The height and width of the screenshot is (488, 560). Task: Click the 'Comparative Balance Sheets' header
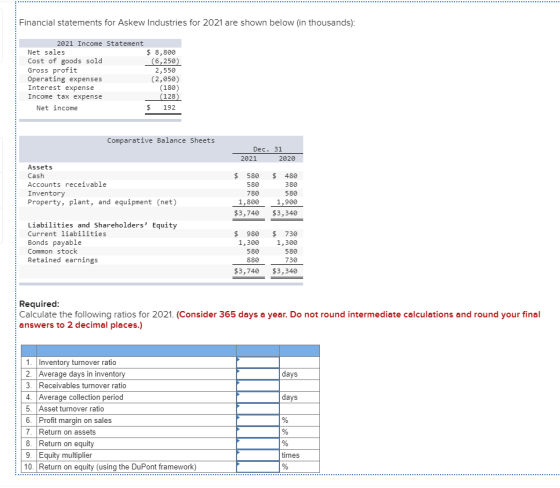[x=161, y=140]
